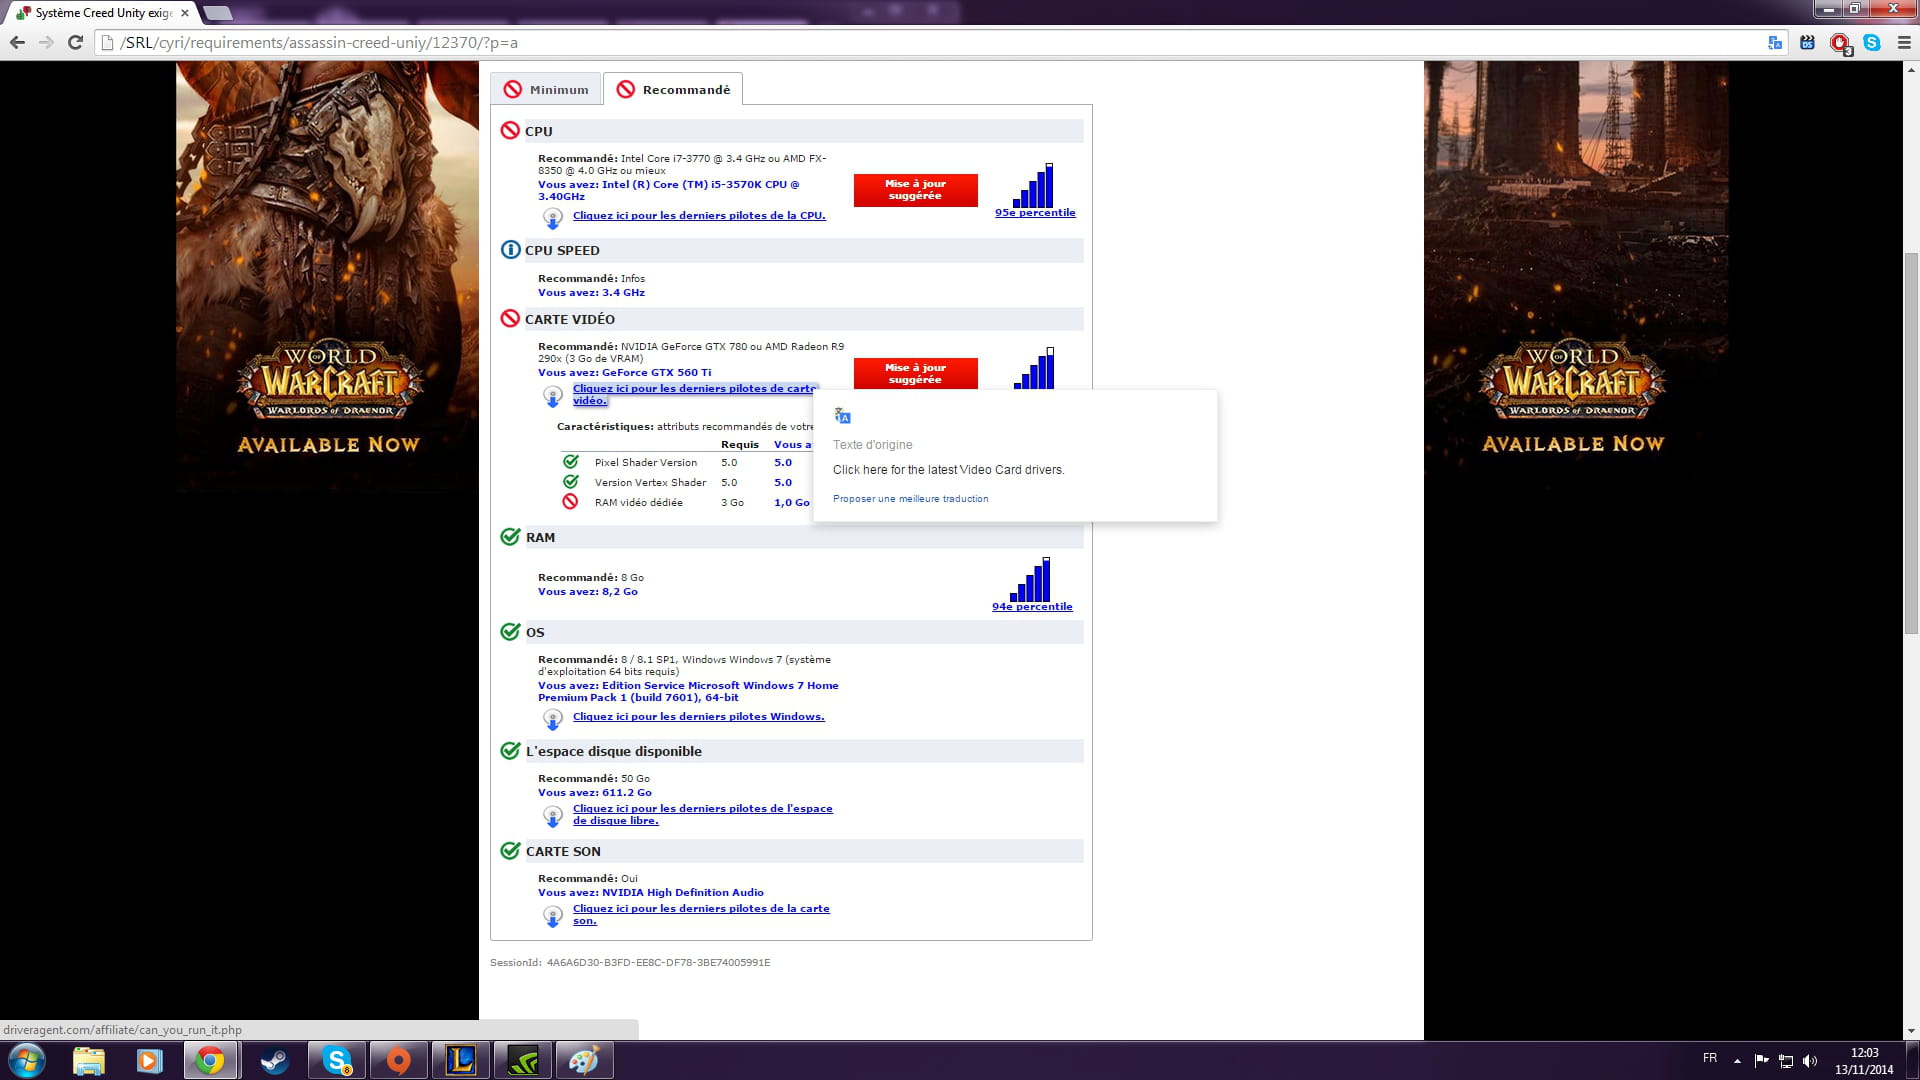The image size is (1920, 1080).
Task: Open the latest CPU drivers link
Action: point(699,216)
